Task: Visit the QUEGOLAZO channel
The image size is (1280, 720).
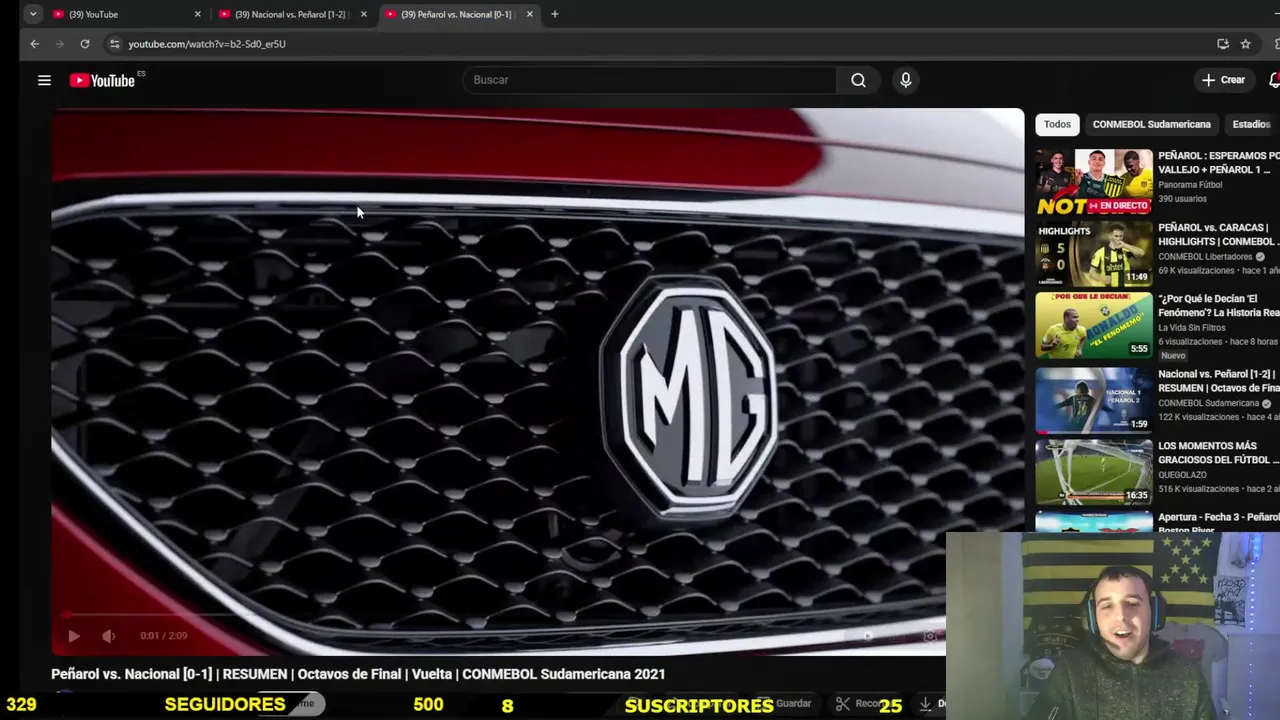Action: pos(1182,475)
